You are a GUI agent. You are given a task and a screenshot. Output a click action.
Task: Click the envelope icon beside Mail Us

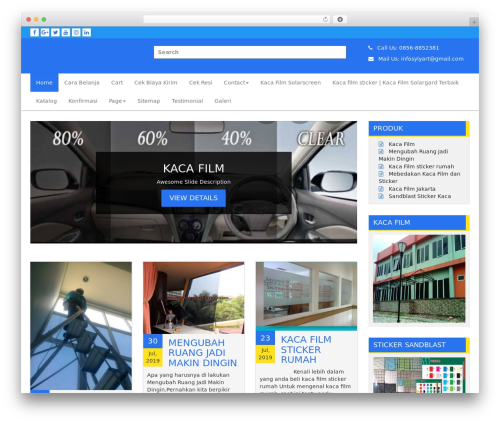click(371, 59)
